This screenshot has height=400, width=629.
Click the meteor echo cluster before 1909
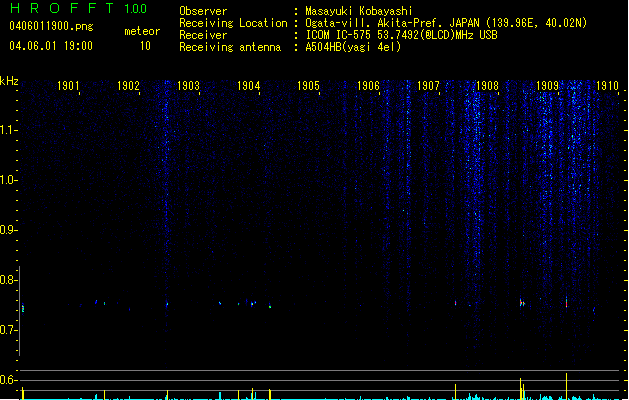(522, 303)
